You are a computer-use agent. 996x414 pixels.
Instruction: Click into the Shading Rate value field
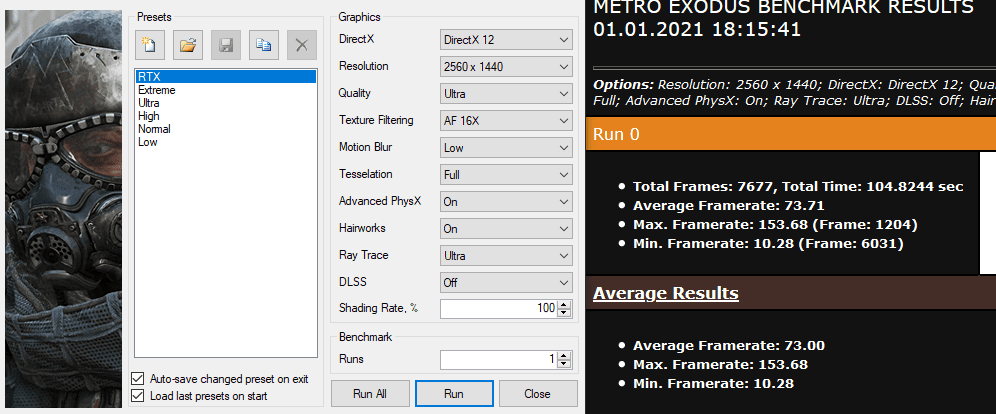499,309
